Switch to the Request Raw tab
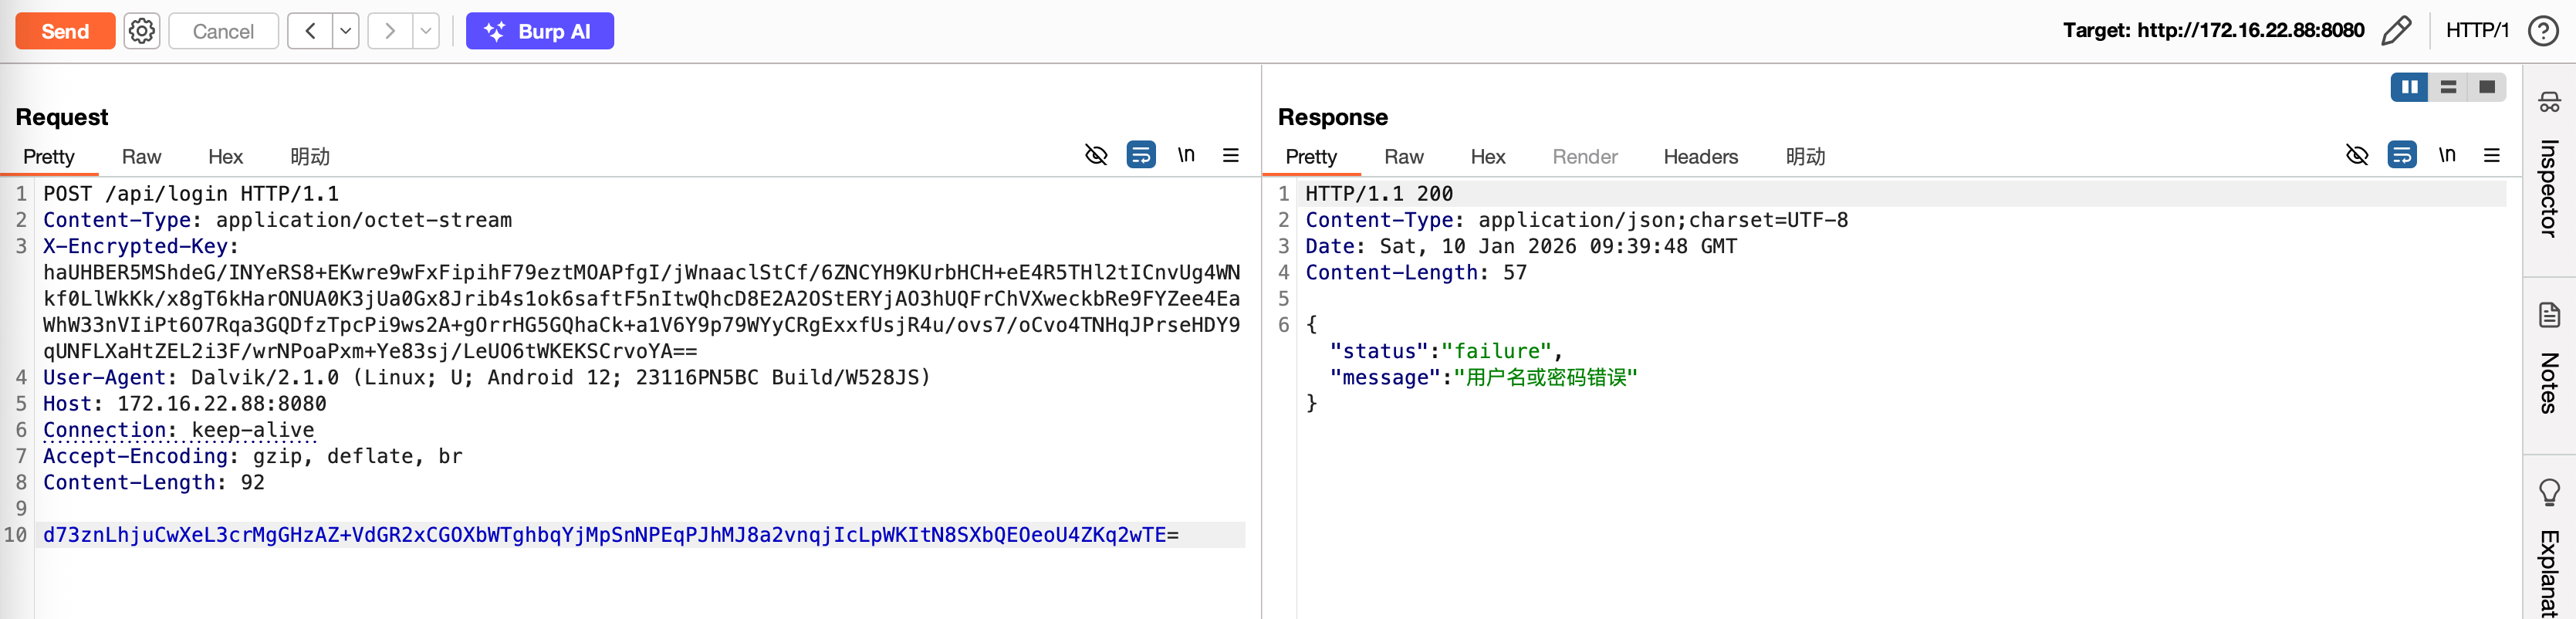The width and height of the screenshot is (2576, 619). point(141,157)
